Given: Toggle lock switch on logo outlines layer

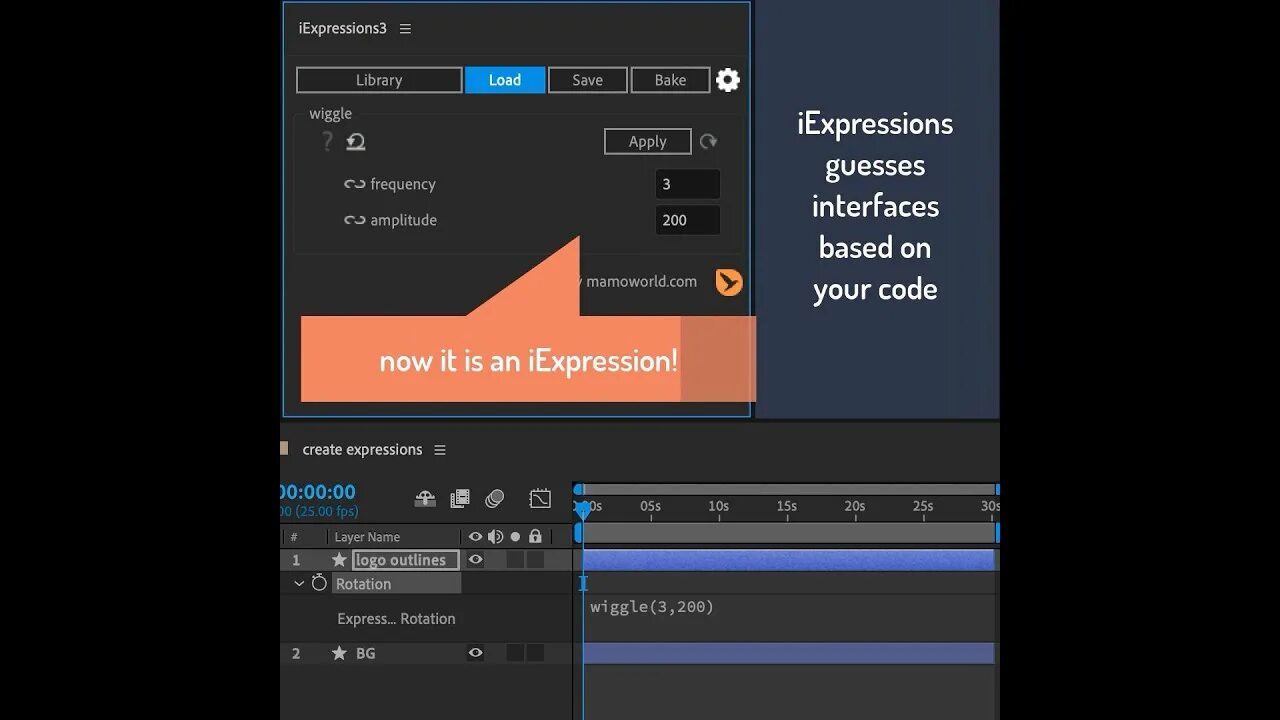Looking at the screenshot, I should [x=535, y=560].
